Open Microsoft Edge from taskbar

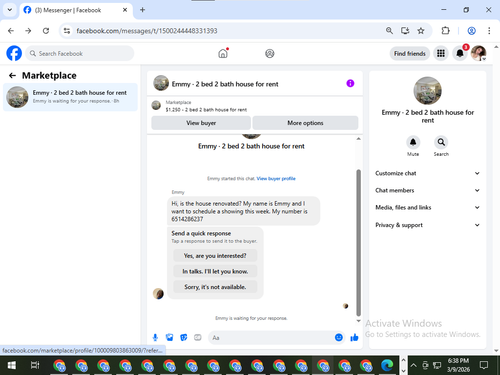click(x=387, y=365)
